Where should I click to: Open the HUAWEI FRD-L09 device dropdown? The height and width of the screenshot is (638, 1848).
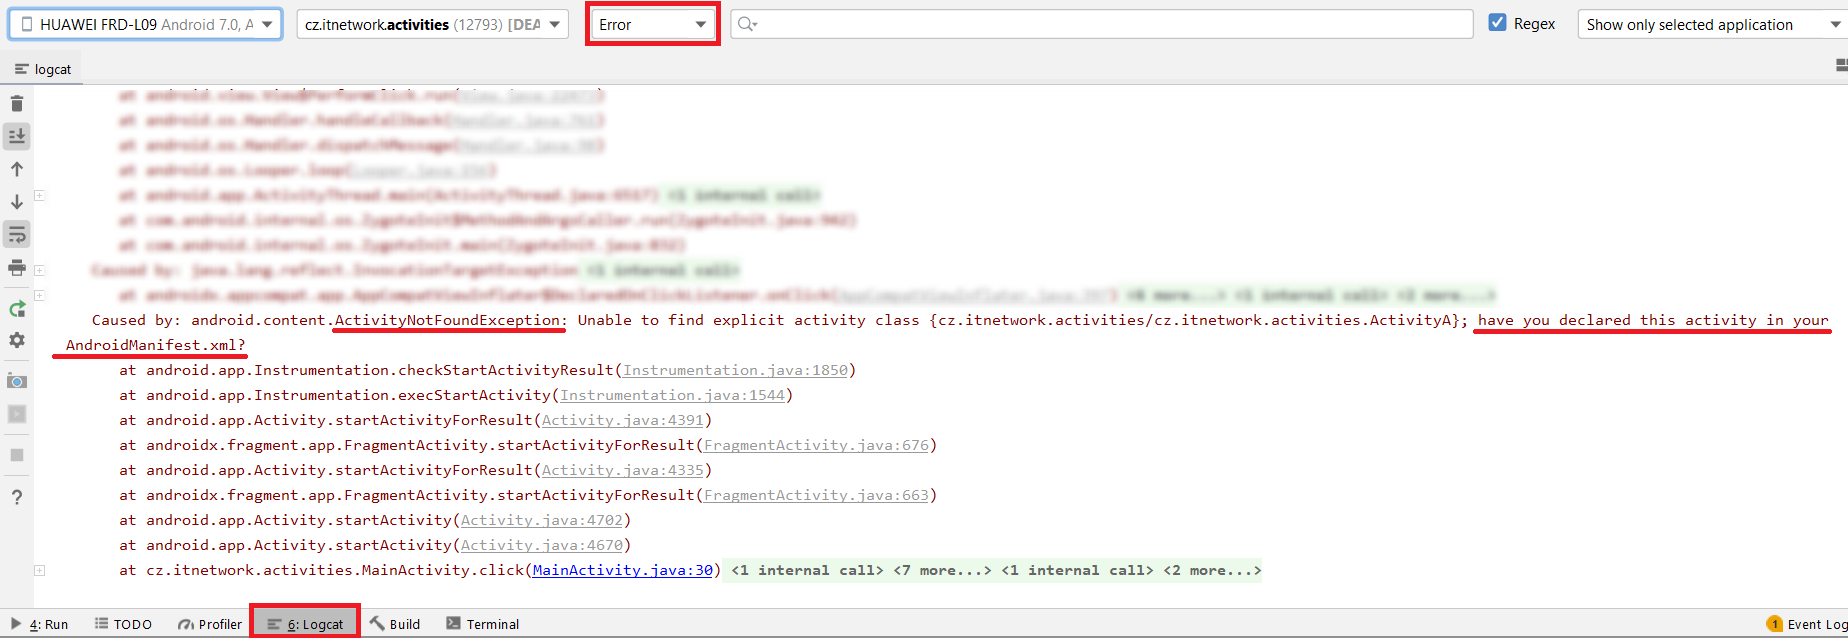[146, 24]
